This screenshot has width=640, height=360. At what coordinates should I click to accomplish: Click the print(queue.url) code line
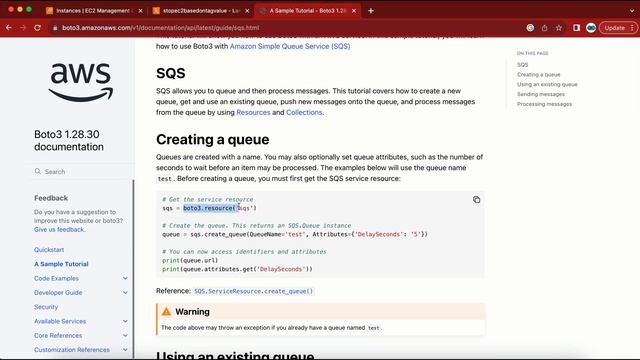tap(190, 260)
